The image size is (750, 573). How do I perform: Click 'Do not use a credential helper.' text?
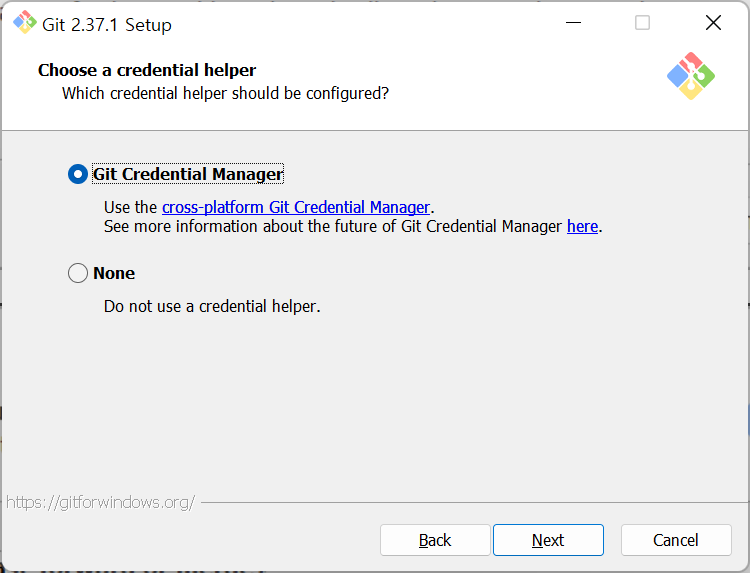click(x=212, y=307)
